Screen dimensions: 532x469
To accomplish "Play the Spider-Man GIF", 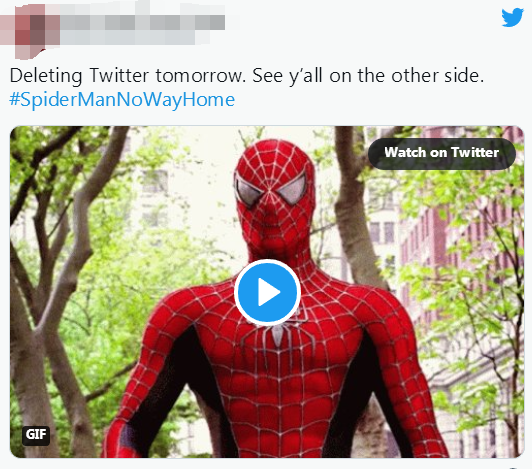I will point(267,292).
